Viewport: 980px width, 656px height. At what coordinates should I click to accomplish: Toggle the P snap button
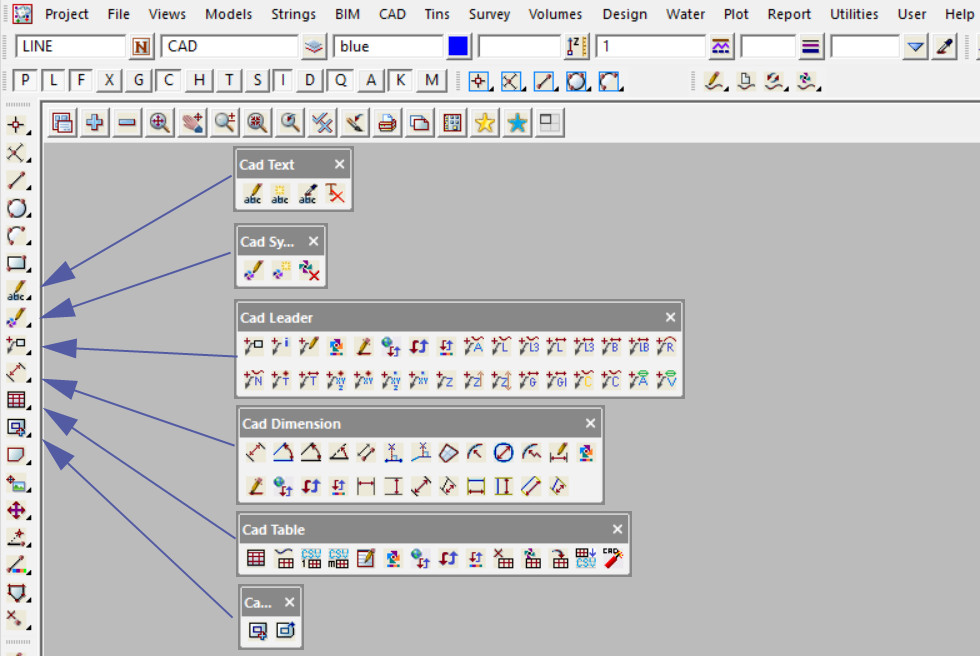(26, 81)
